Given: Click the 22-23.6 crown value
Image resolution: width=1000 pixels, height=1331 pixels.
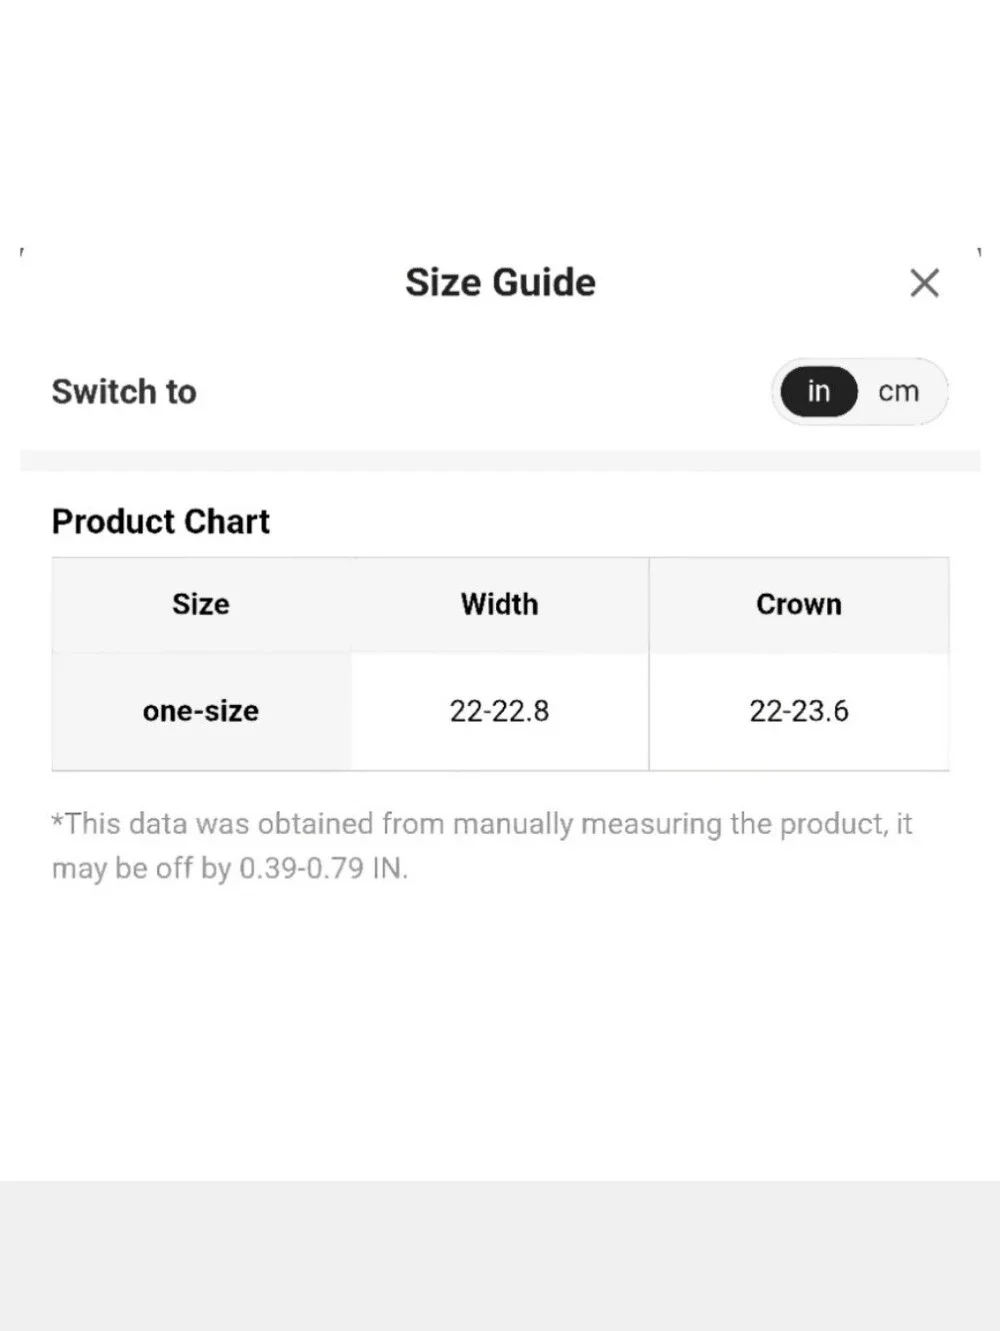Looking at the screenshot, I should click(799, 711).
